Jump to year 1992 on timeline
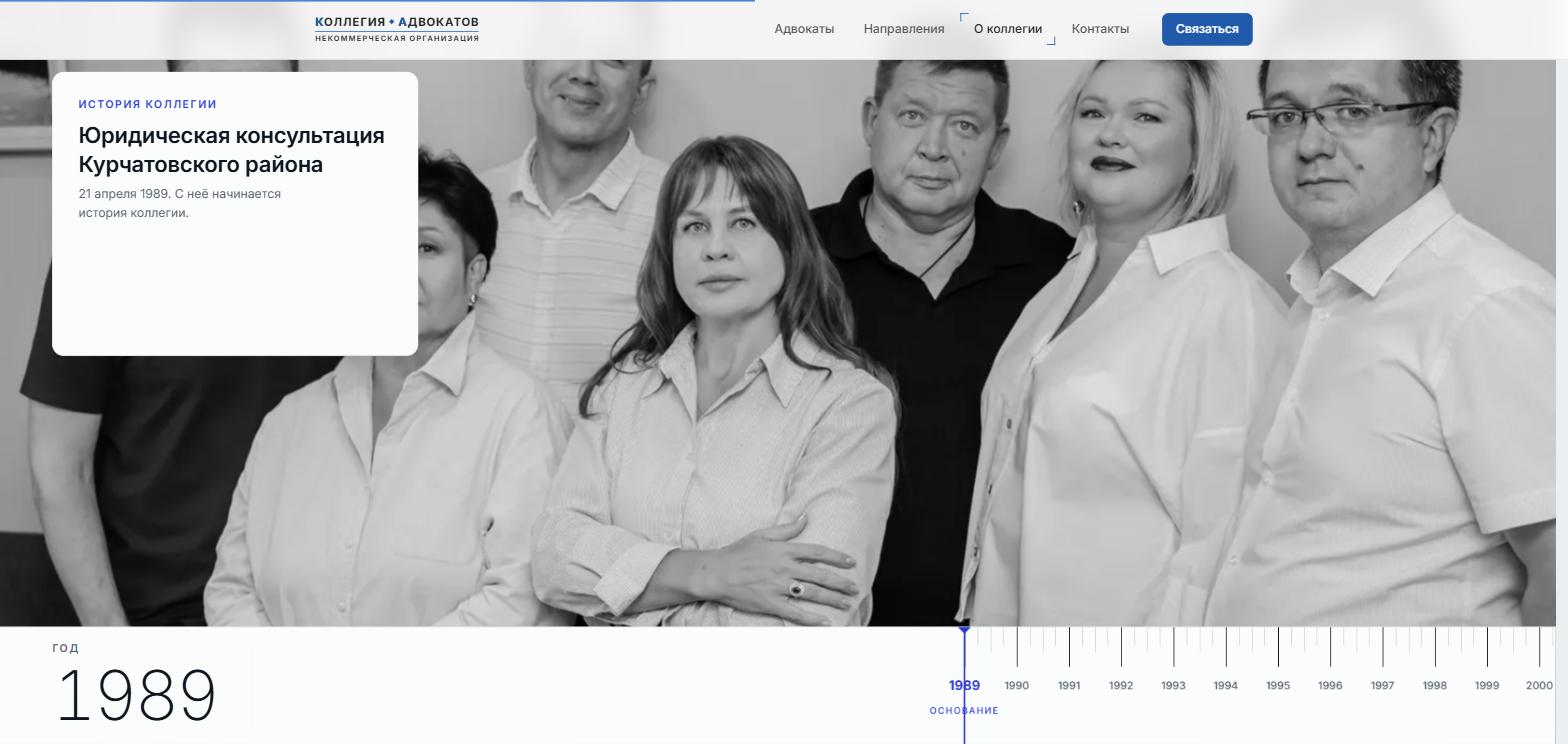The width and height of the screenshot is (1568, 744). point(1121,686)
